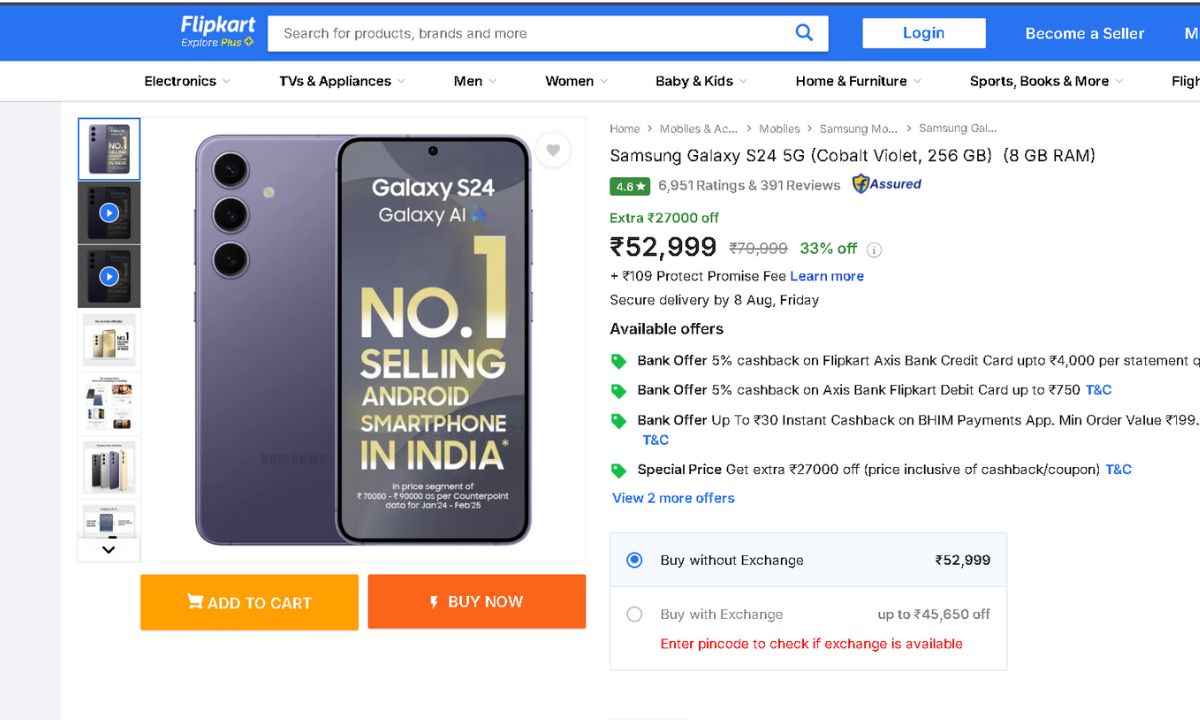
Task: Play the first product video thumbnail
Action: [109, 213]
